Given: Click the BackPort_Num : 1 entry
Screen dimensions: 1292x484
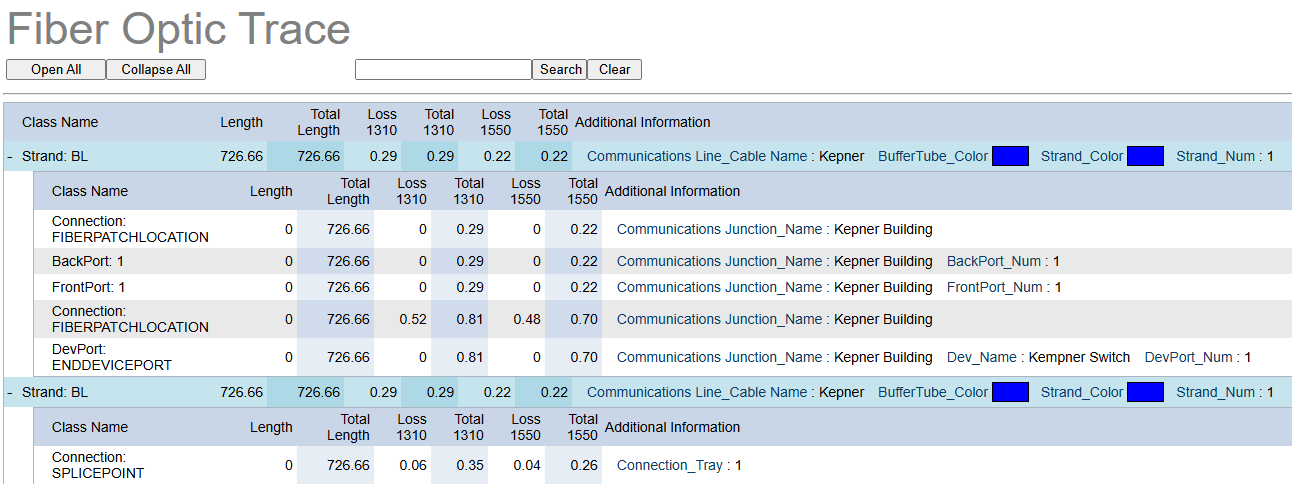Looking at the screenshot, I should point(1003,261).
